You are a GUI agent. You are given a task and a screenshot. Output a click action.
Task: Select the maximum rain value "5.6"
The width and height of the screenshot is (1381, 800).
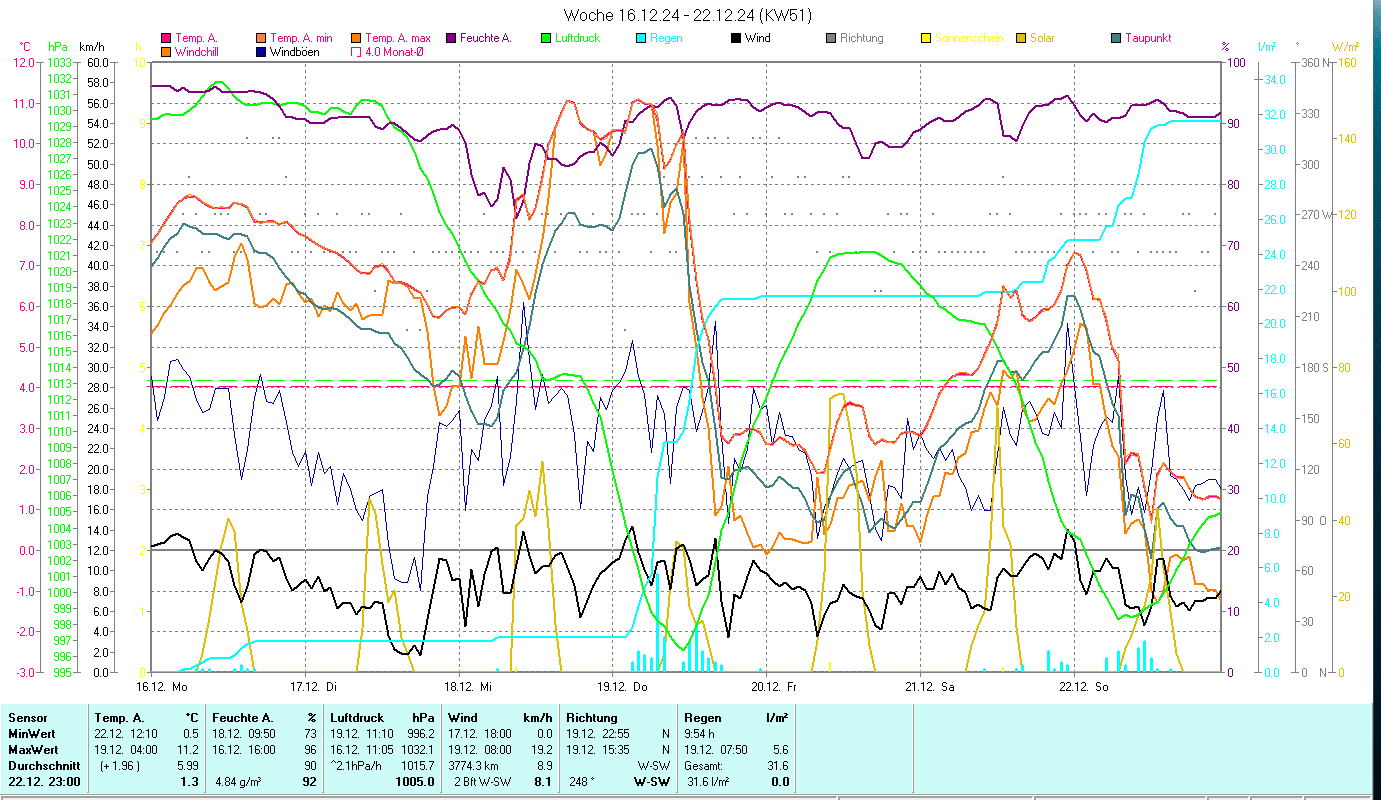(x=780, y=750)
